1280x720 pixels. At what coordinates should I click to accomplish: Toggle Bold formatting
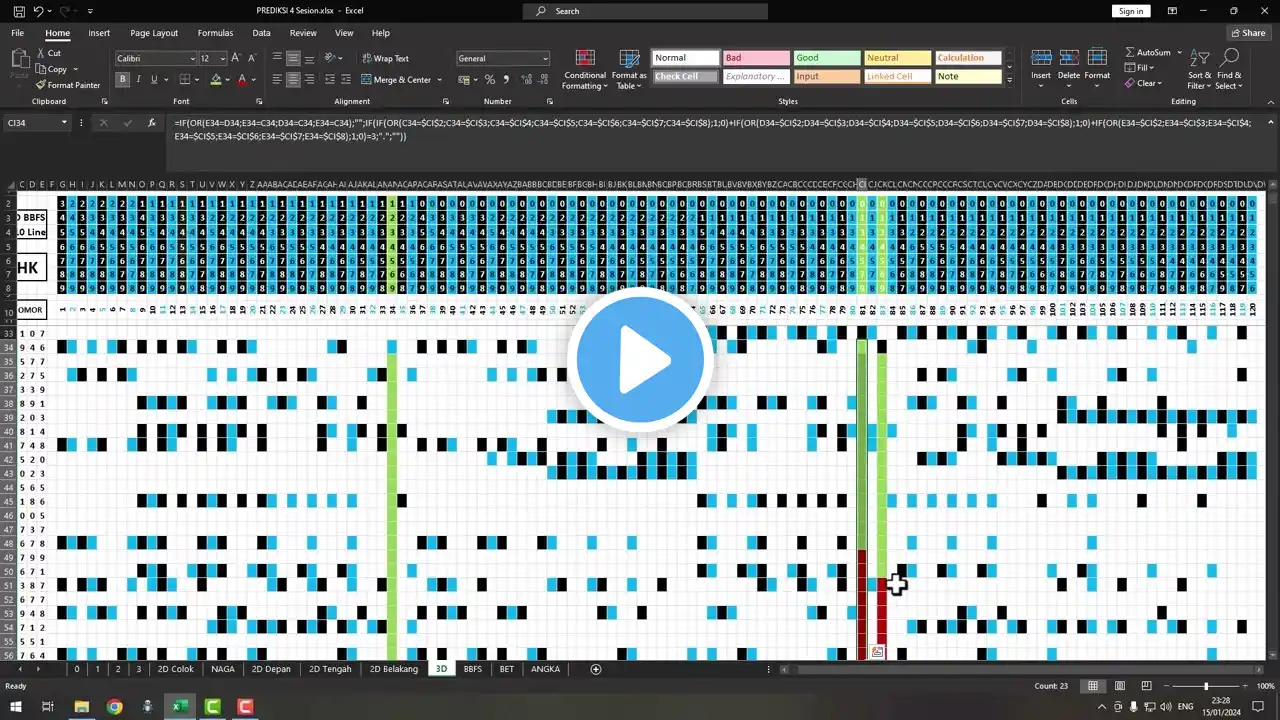[x=123, y=79]
